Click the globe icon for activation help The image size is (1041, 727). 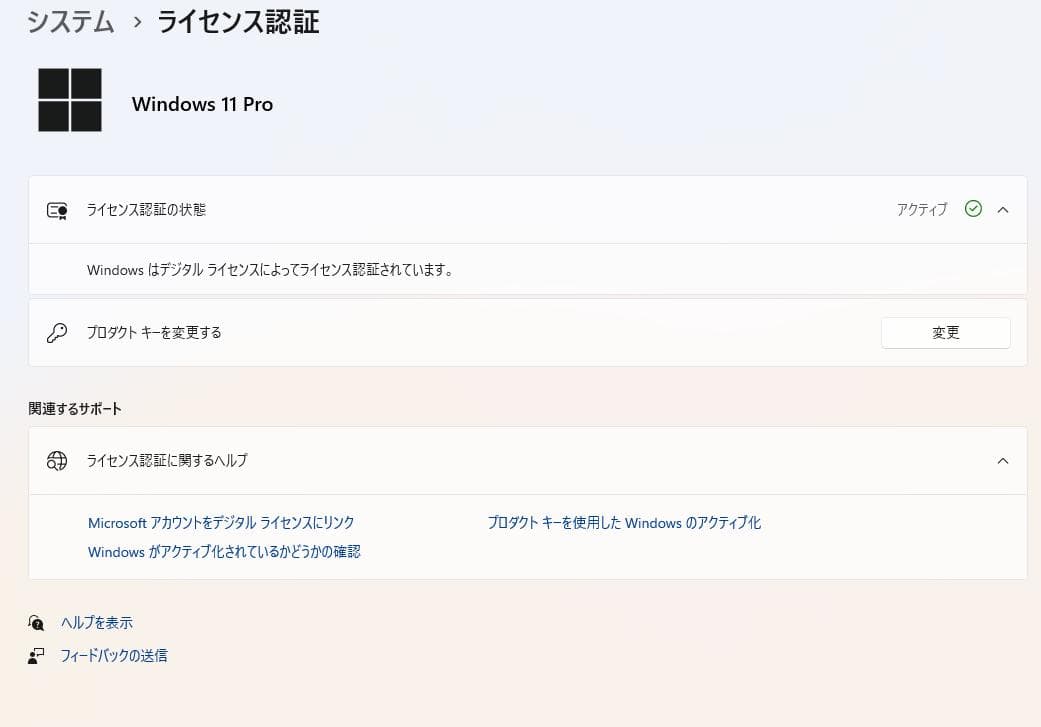click(x=57, y=461)
